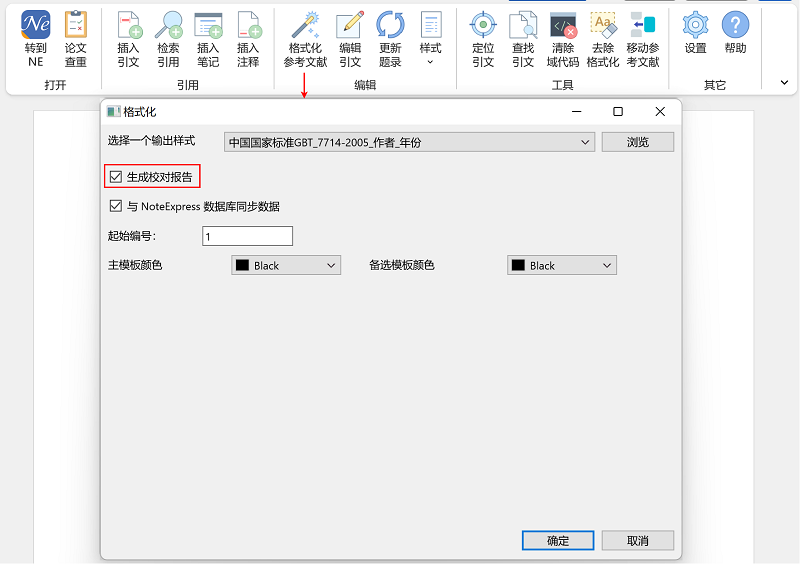Open 编辑引文 edit citation tool
The width and height of the screenshot is (800, 564).
[x=350, y=39]
